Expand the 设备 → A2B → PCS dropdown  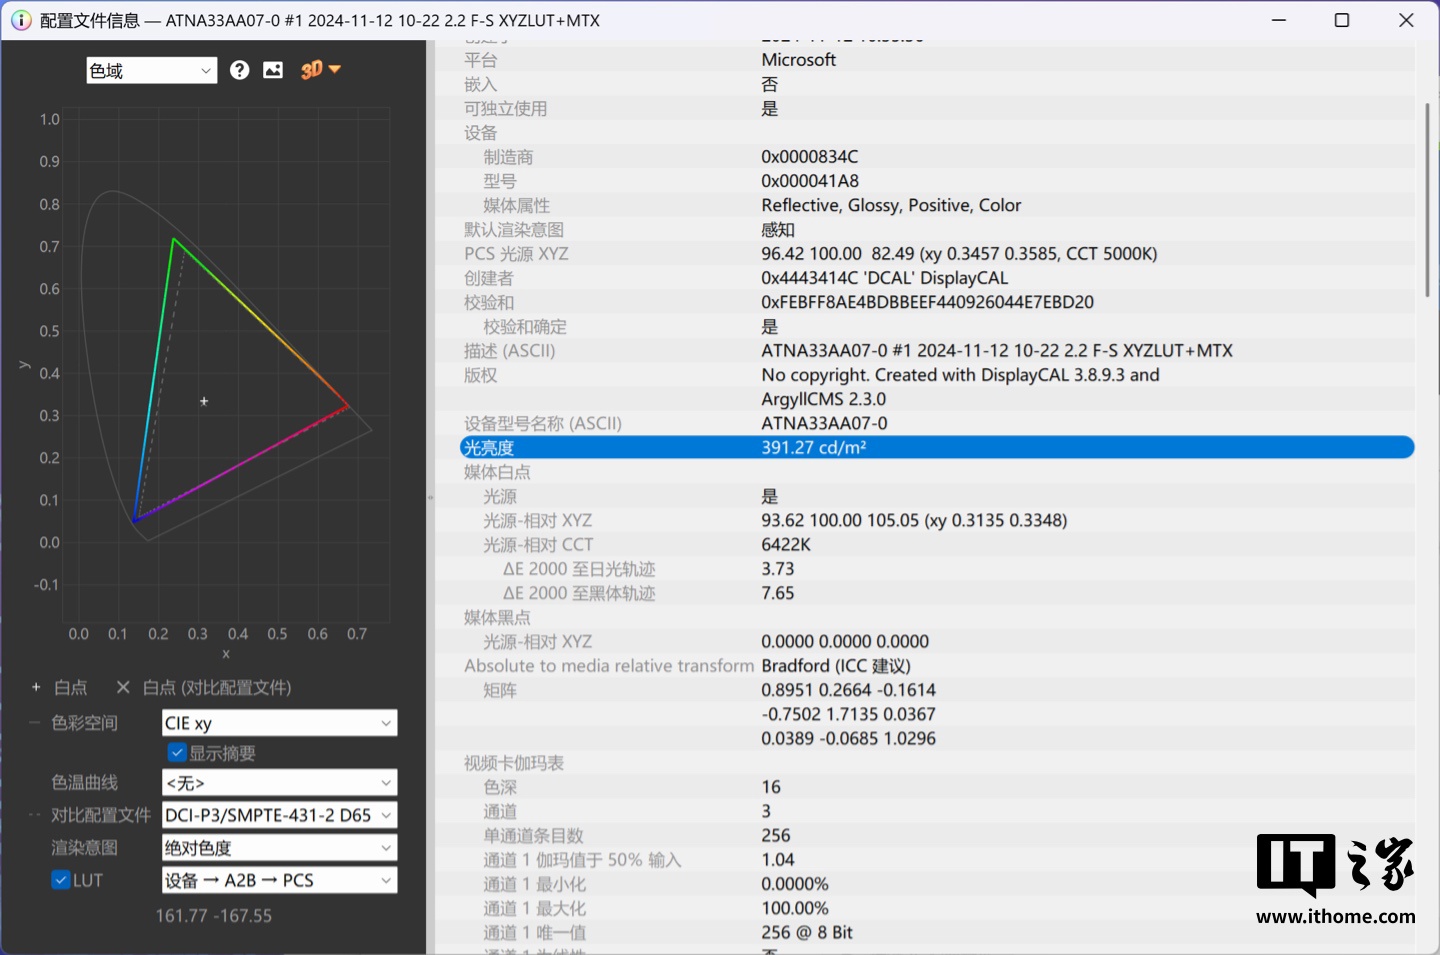pyautogui.click(x=279, y=880)
